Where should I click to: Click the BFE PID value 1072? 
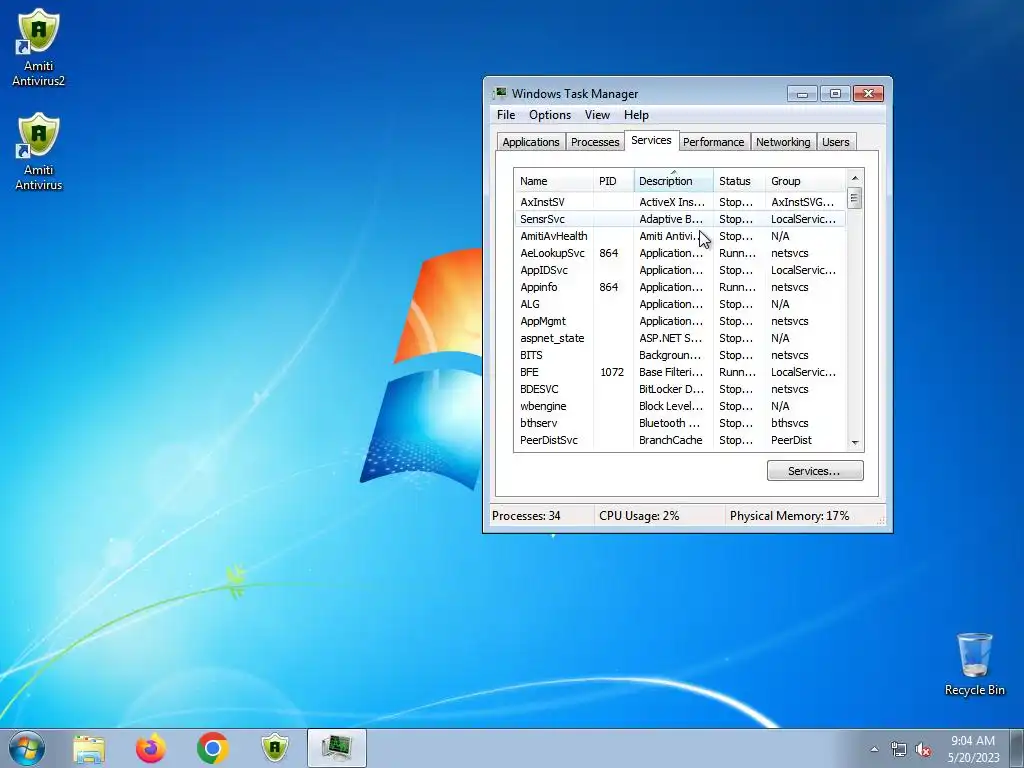(612, 372)
